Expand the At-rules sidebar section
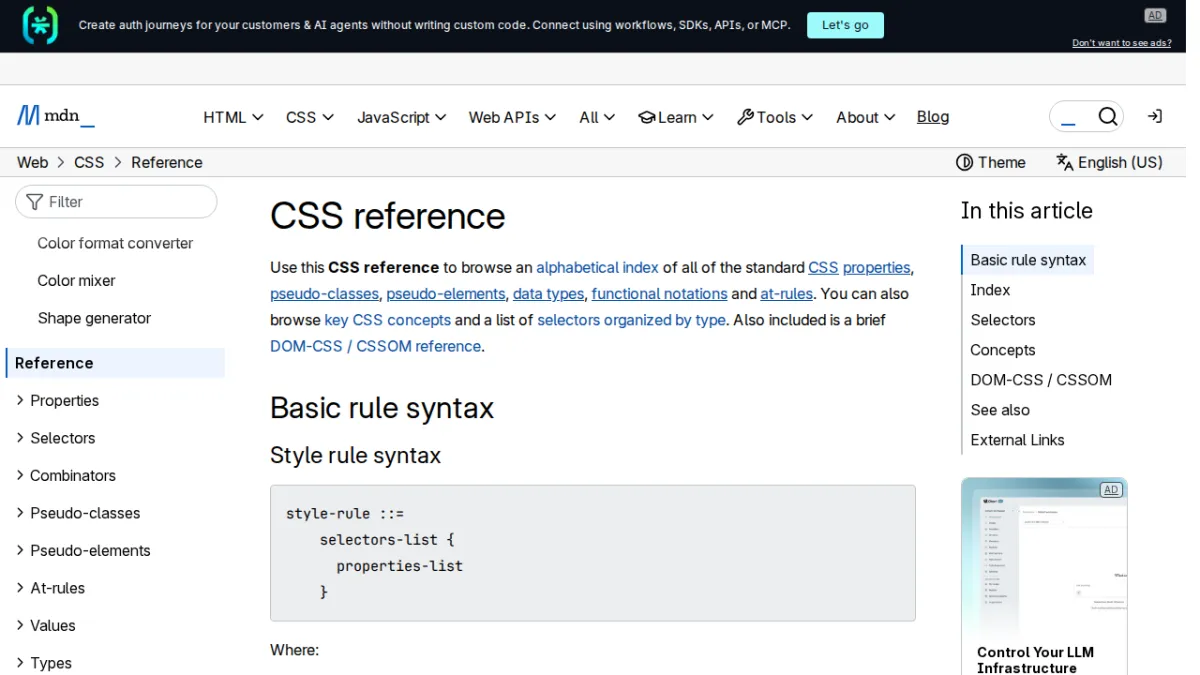 click(x=51, y=588)
